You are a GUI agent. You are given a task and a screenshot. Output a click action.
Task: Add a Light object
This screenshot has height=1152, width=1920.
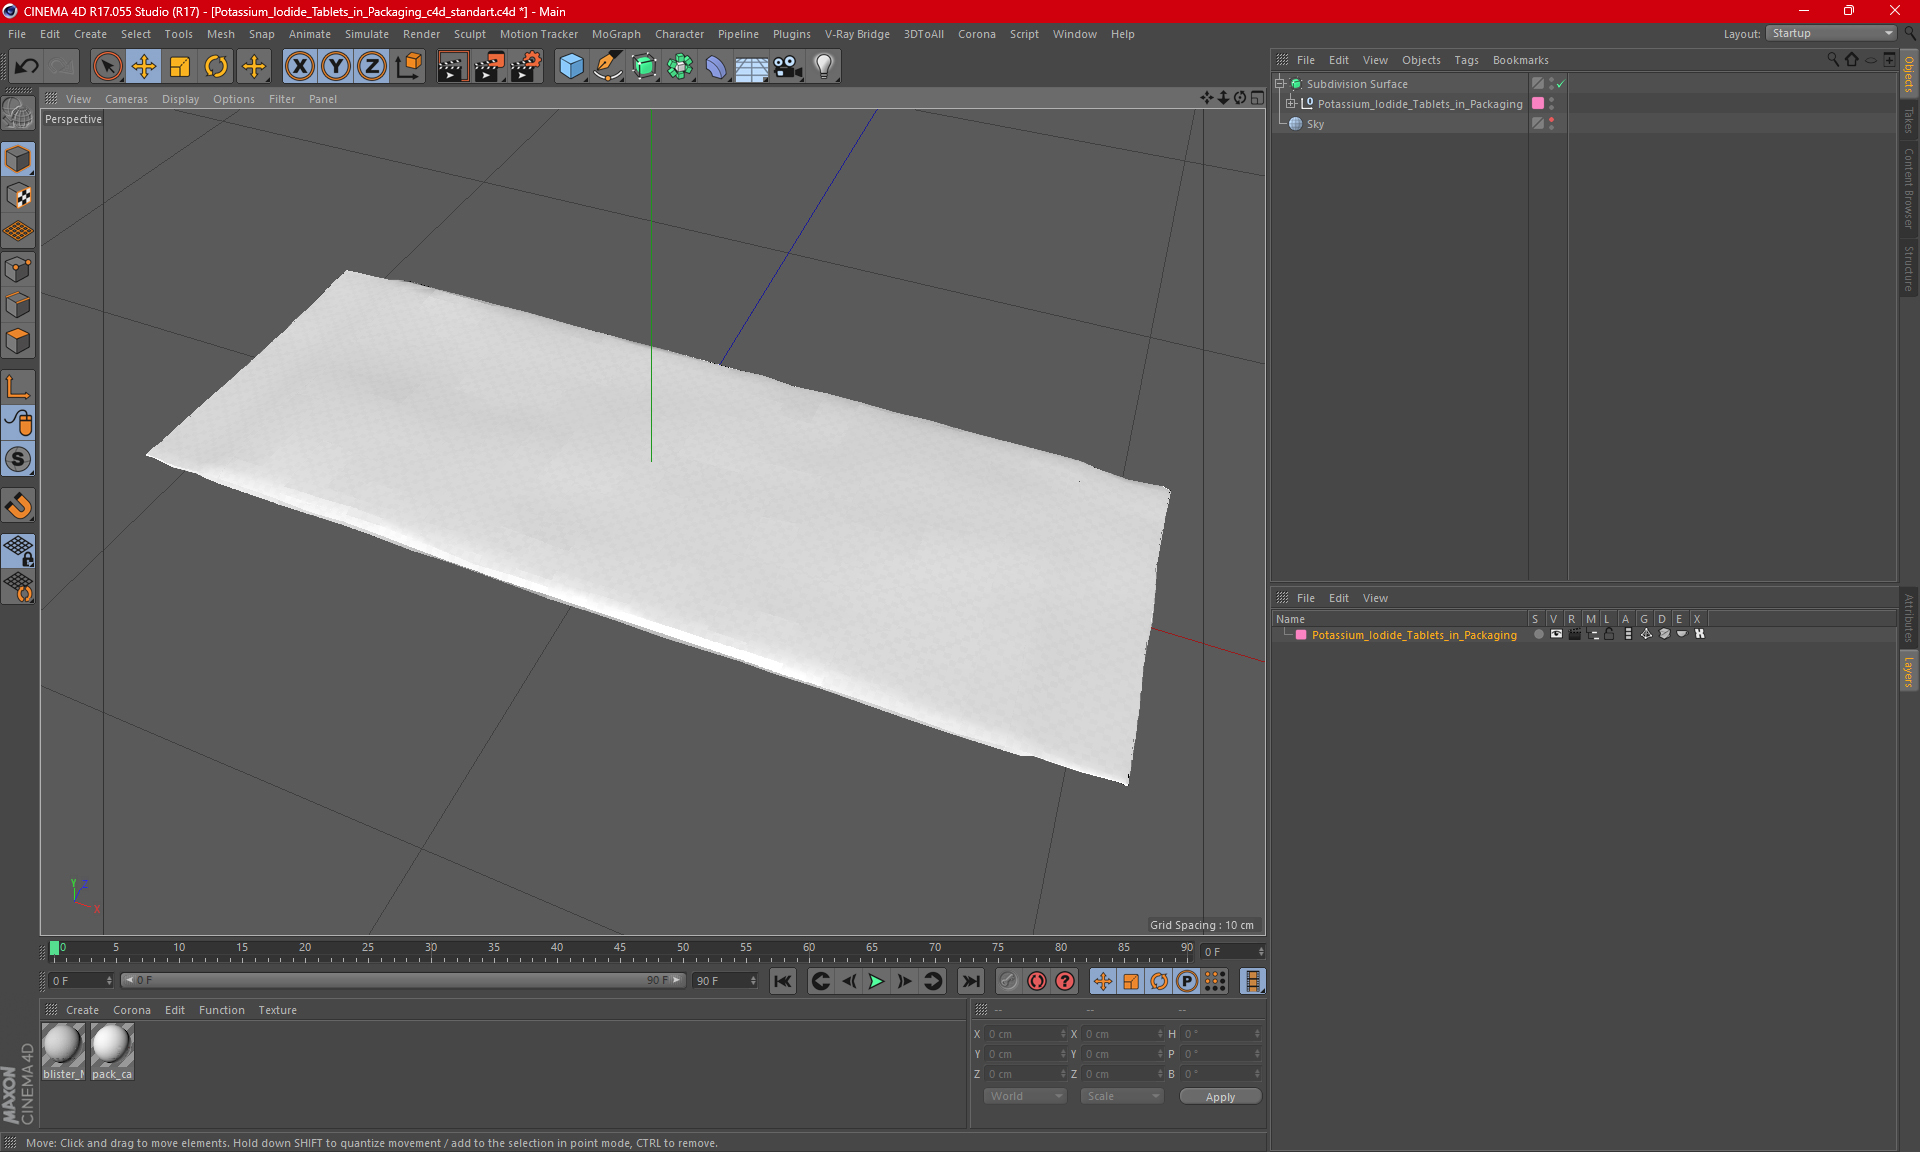coord(824,66)
